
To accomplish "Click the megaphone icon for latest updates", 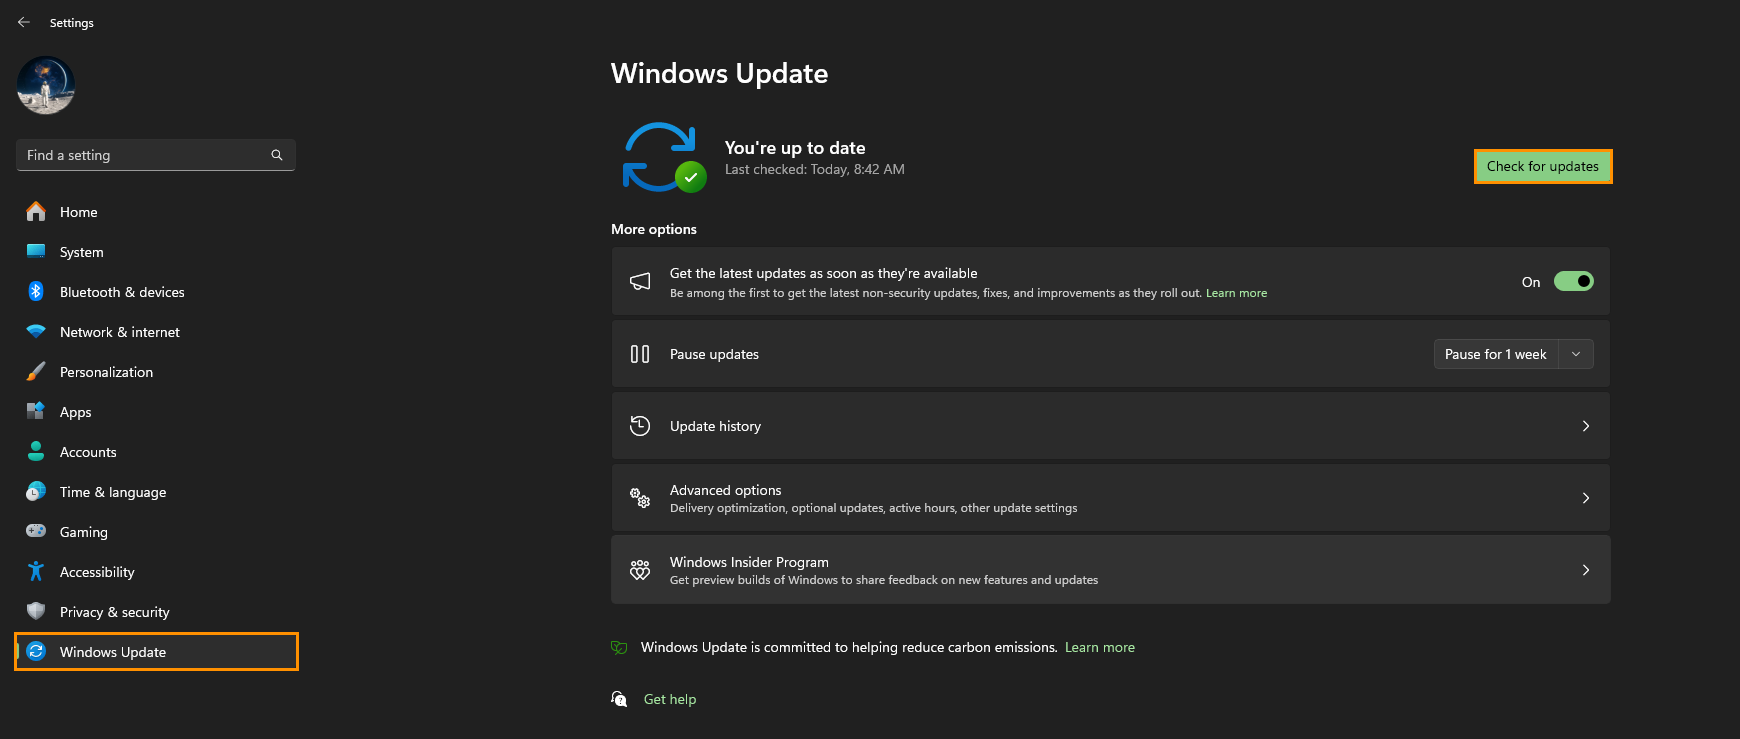I will tap(640, 281).
